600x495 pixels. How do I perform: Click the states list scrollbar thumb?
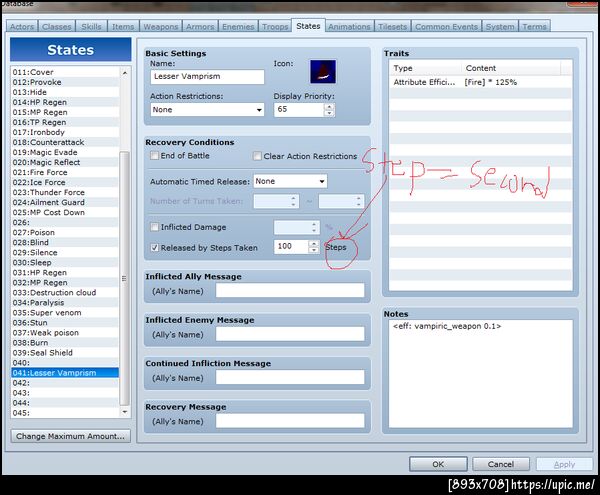[124, 278]
